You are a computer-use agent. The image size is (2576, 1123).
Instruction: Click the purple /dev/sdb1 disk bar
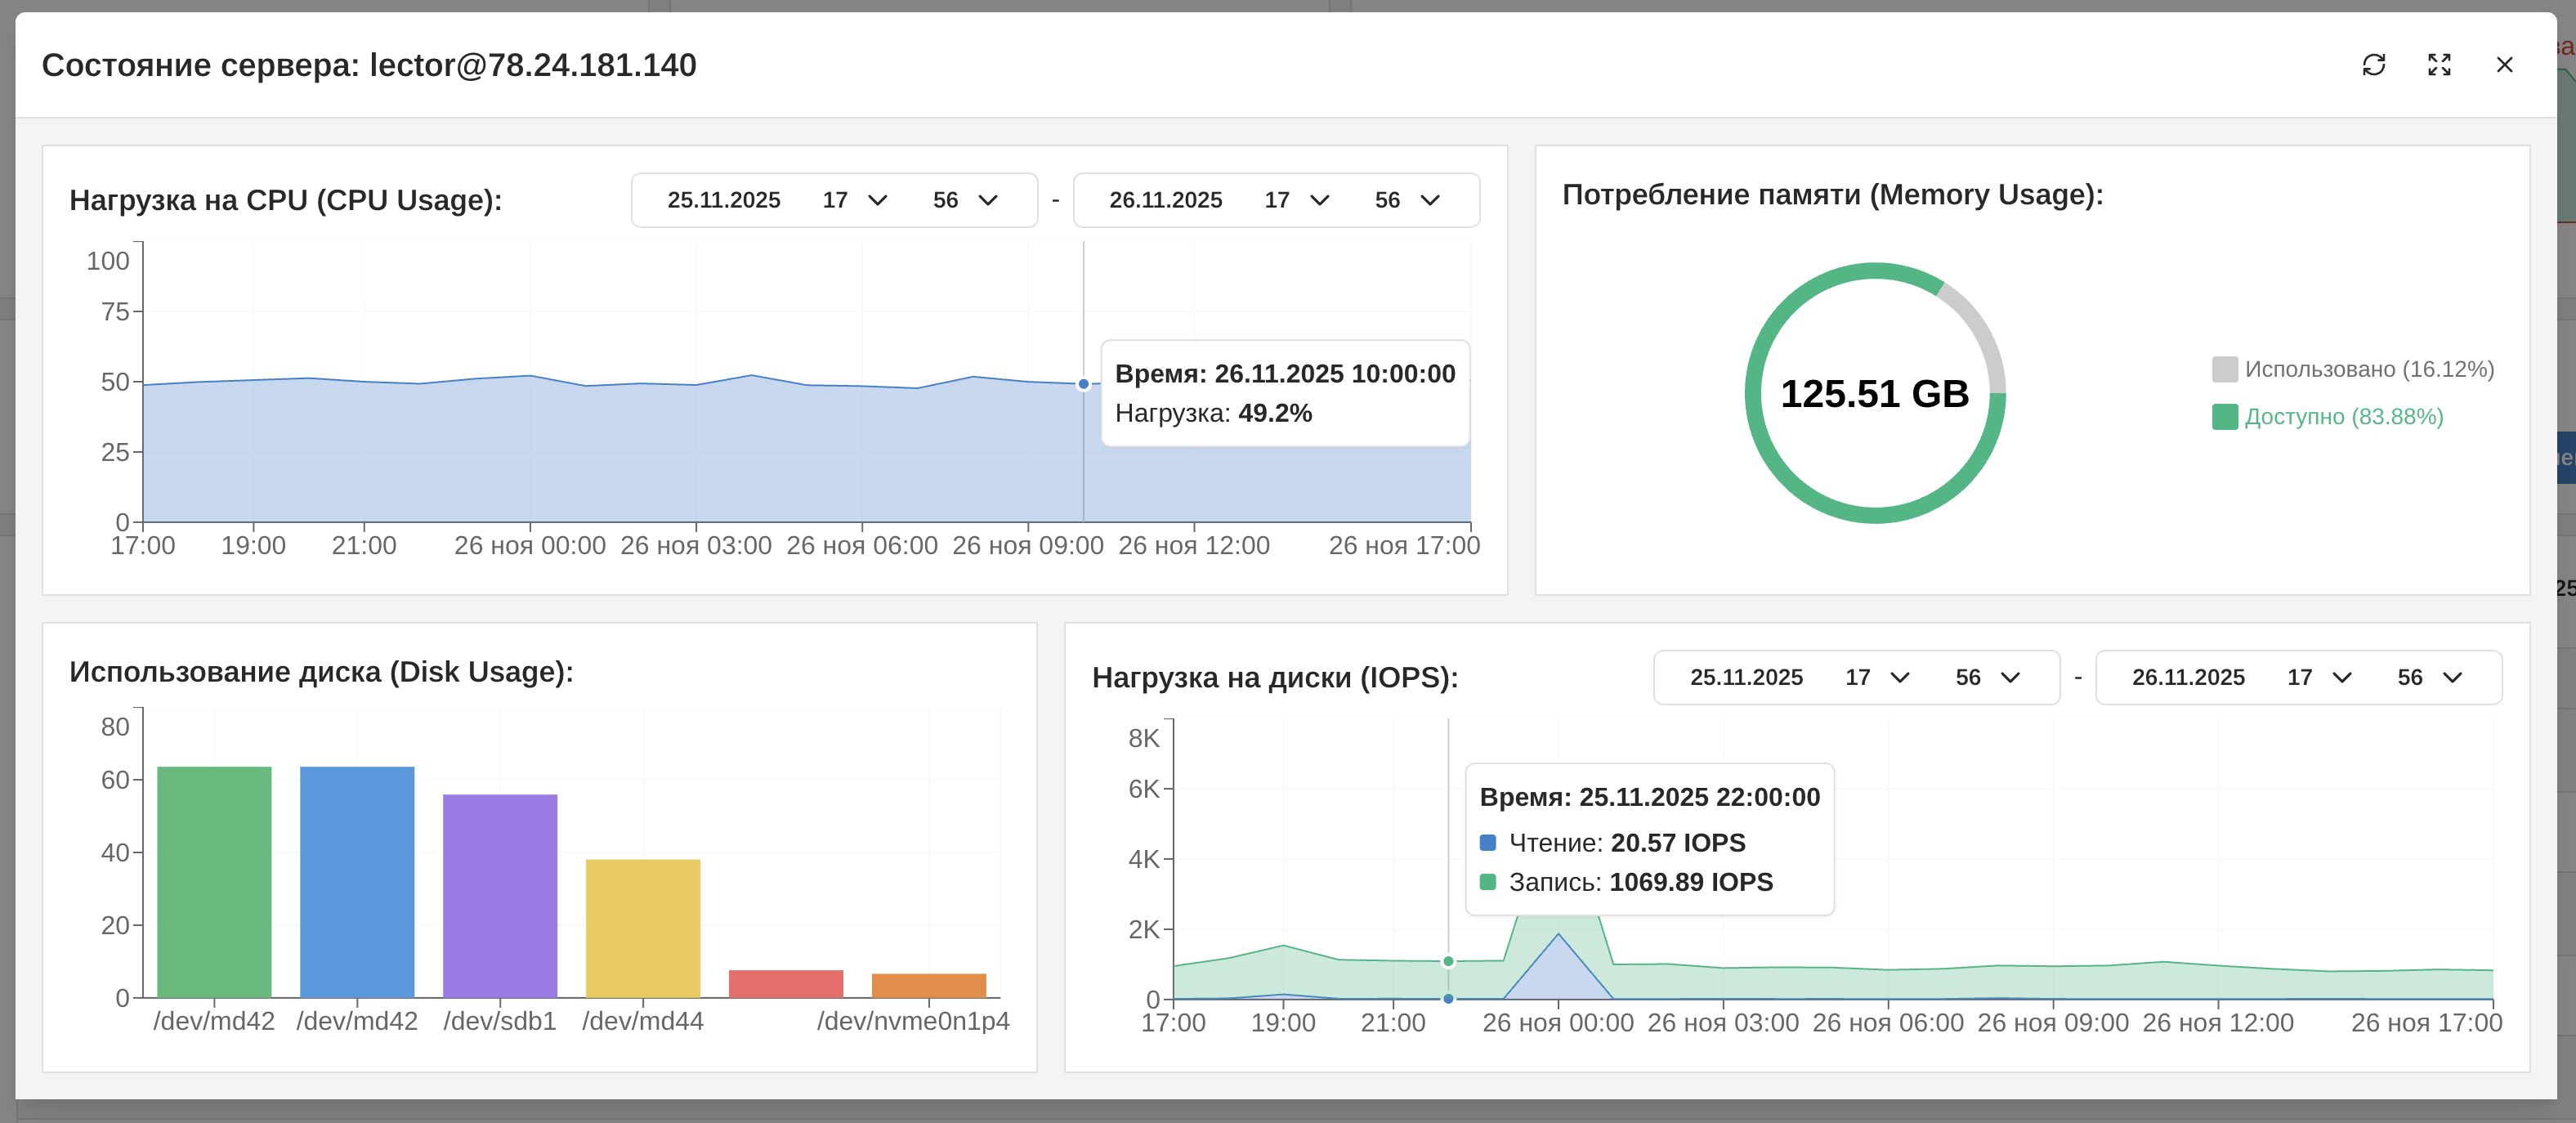pyautogui.click(x=500, y=895)
